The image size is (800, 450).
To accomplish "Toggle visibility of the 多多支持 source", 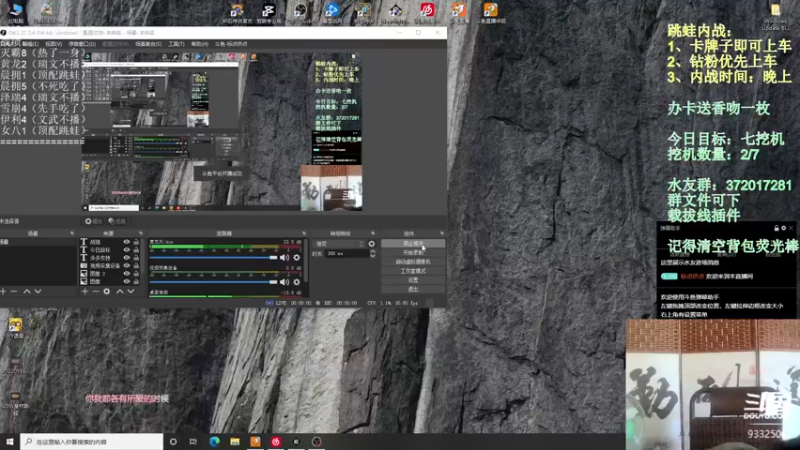I will [x=127, y=258].
